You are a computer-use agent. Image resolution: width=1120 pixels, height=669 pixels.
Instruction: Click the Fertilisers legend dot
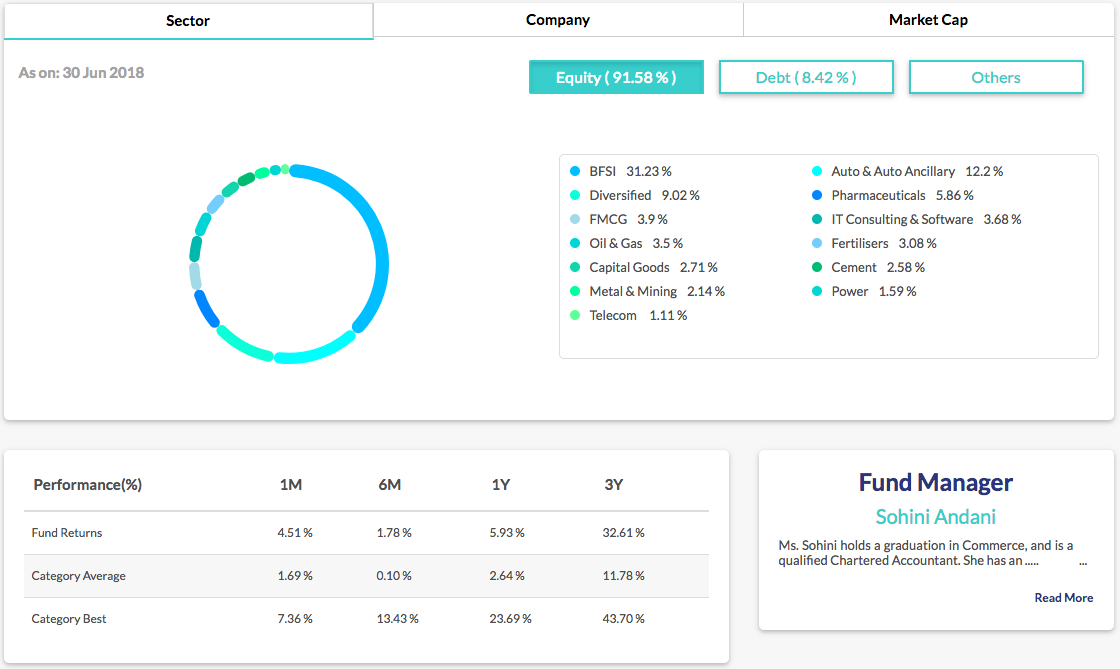pyautogui.click(x=815, y=243)
